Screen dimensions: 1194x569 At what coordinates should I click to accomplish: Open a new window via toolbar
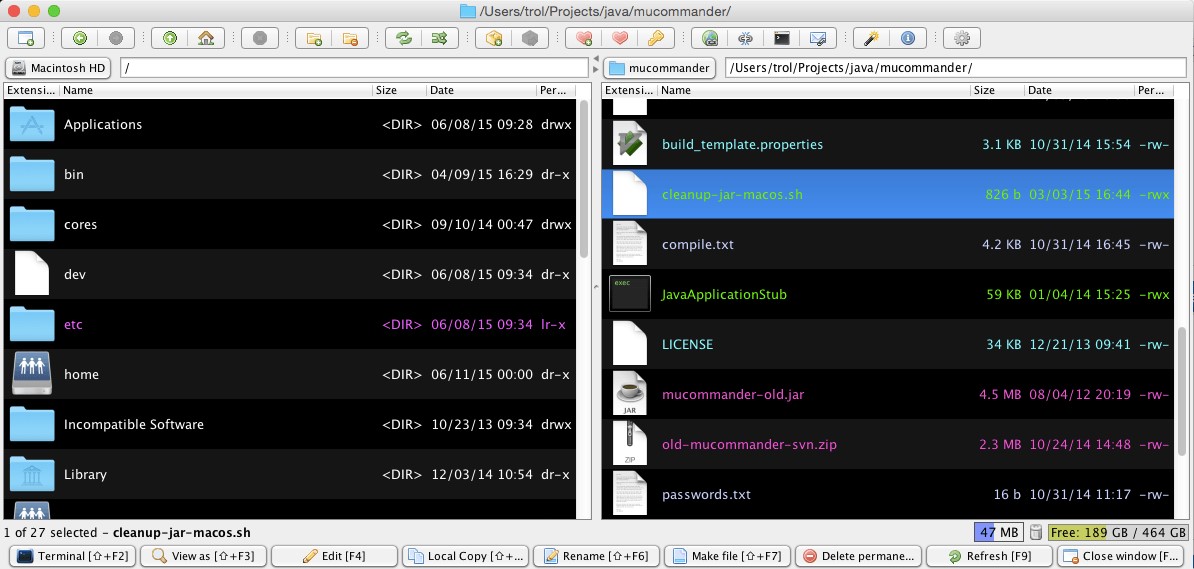[26, 38]
